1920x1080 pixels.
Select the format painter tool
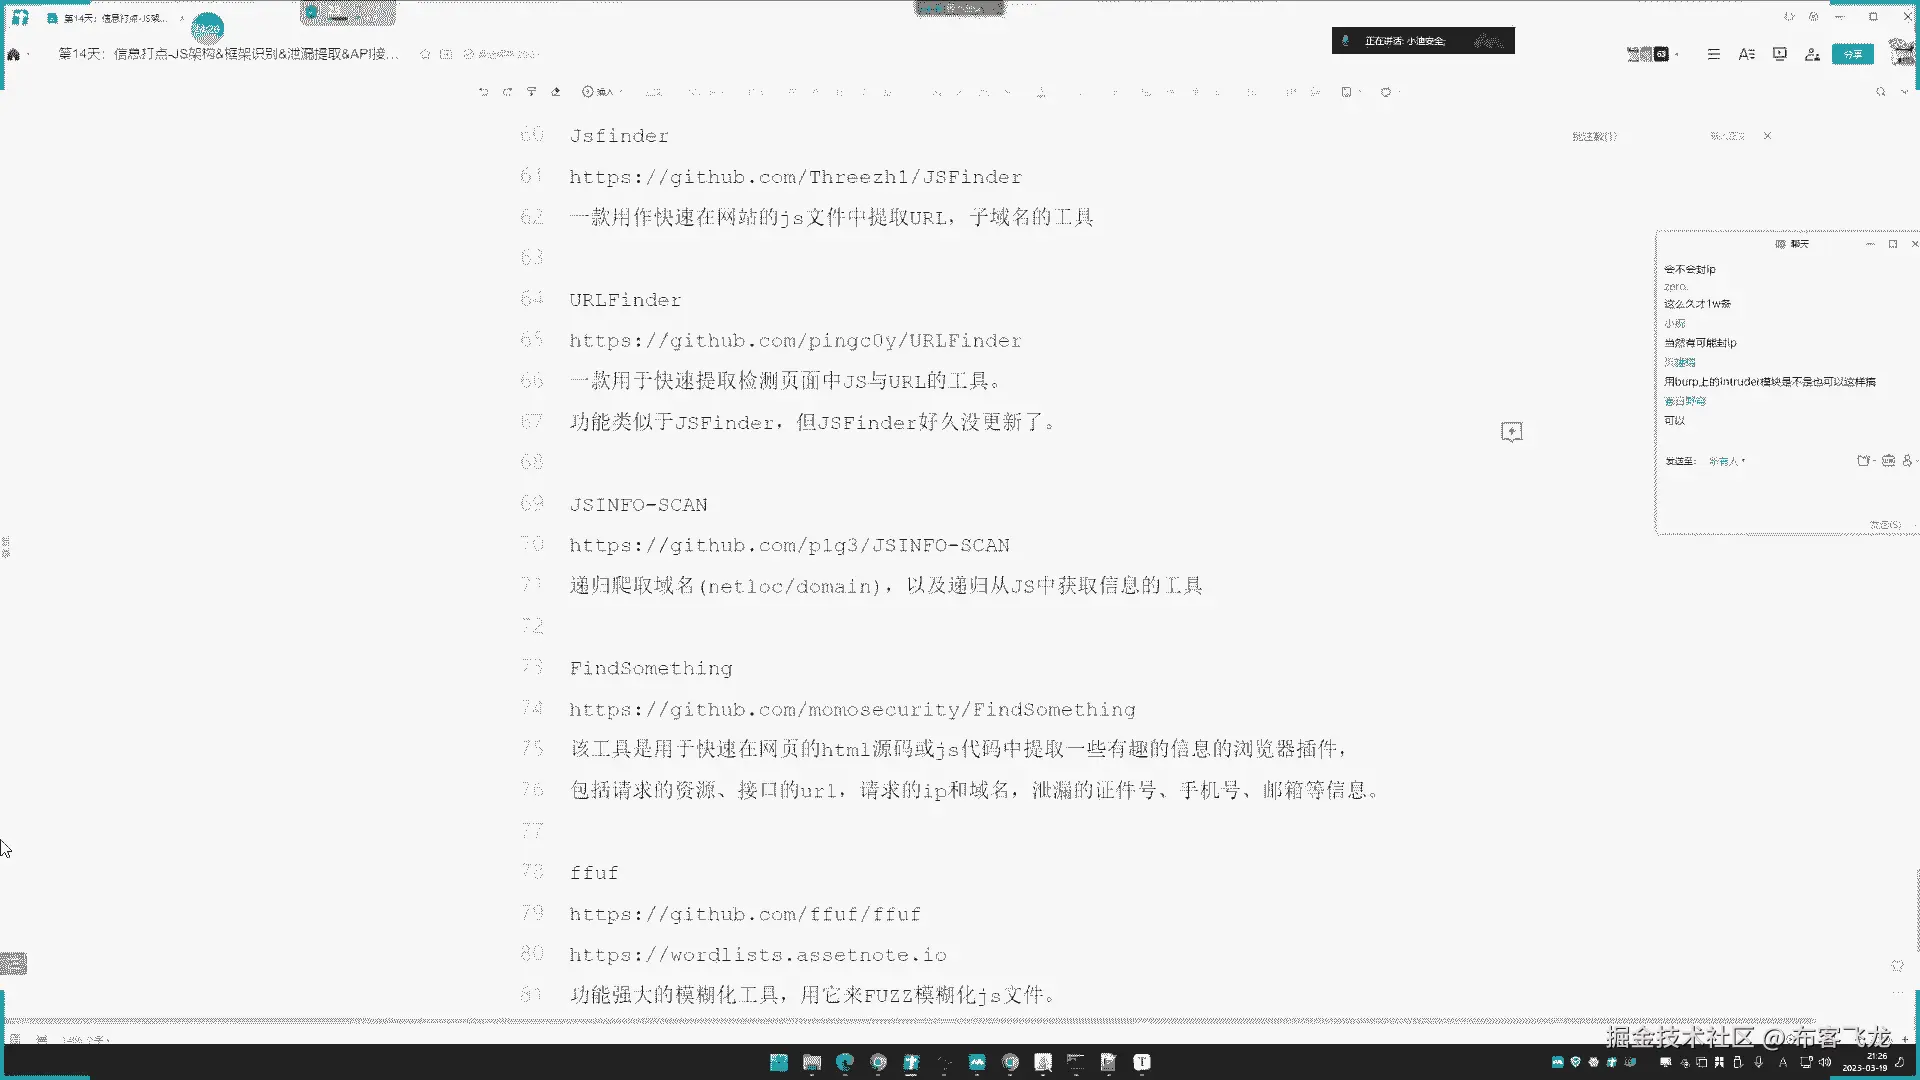pyautogui.click(x=531, y=92)
